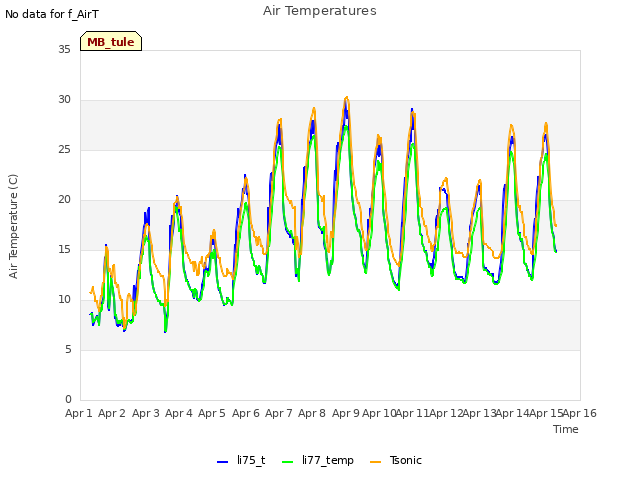Click the green li77_temp legend swatch

pyautogui.click(x=288, y=462)
